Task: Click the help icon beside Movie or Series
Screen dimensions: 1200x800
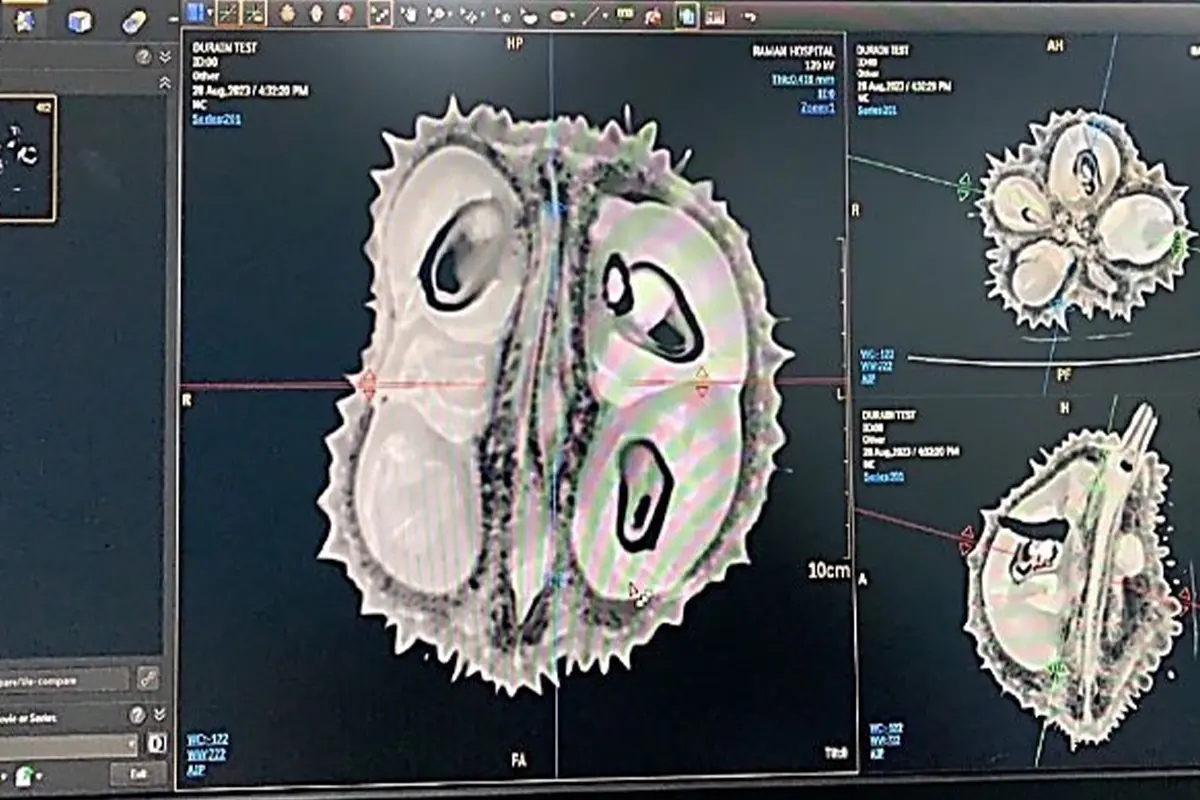Action: point(138,715)
